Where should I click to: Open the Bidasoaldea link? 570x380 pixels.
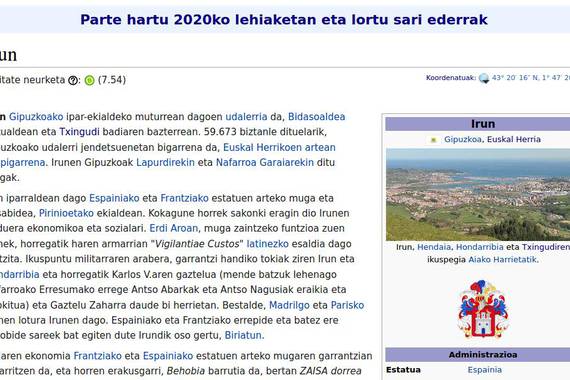316,117
